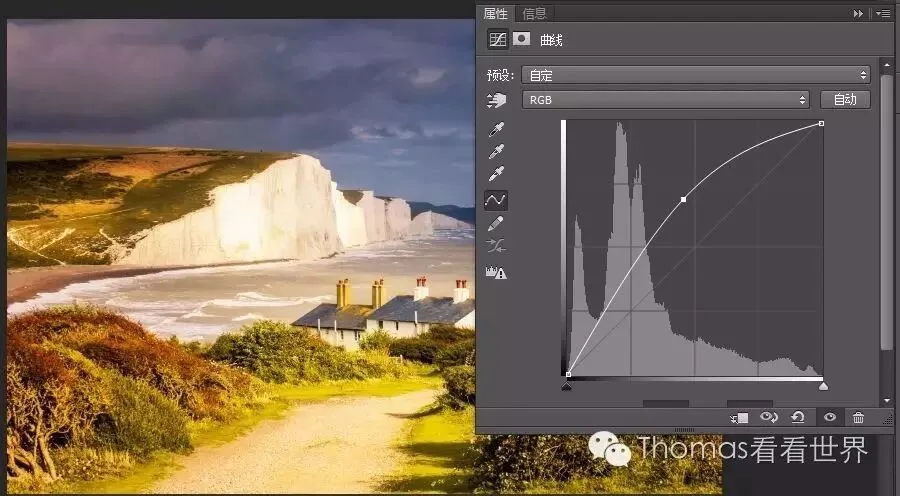The width and height of the screenshot is (900, 496).
Task: Activate the on-image targeted adjustment hand tool
Action: click(x=496, y=100)
